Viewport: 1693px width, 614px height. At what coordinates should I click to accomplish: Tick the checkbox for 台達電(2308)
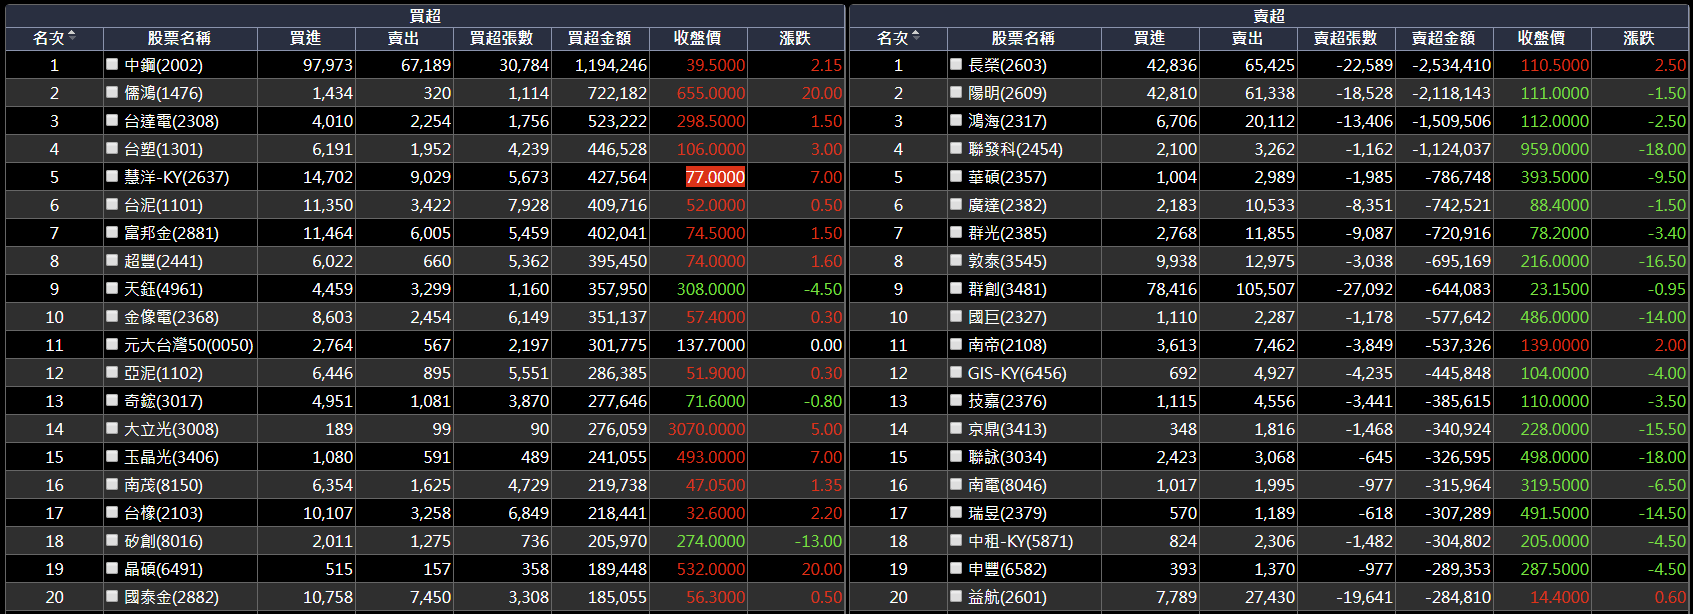112,120
